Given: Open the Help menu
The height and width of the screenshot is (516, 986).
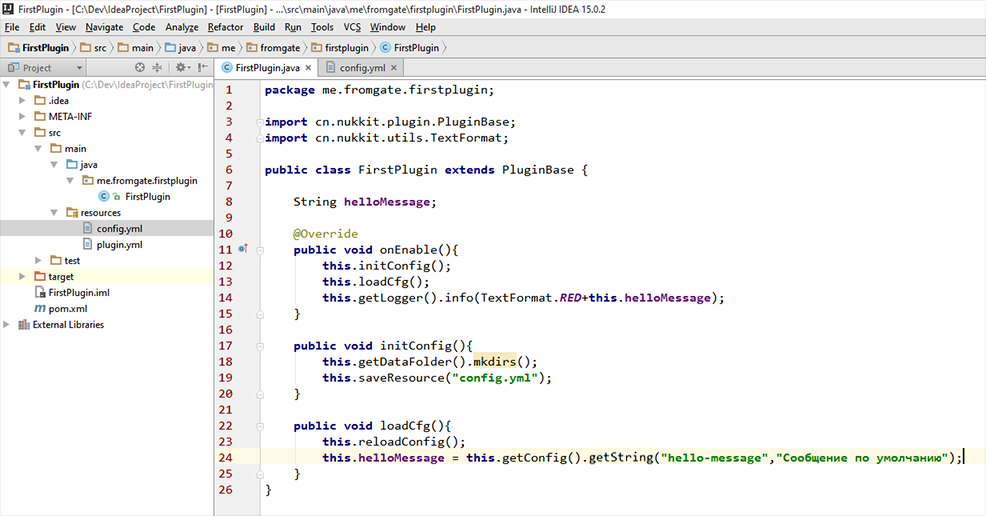Looking at the screenshot, I should [x=426, y=27].
